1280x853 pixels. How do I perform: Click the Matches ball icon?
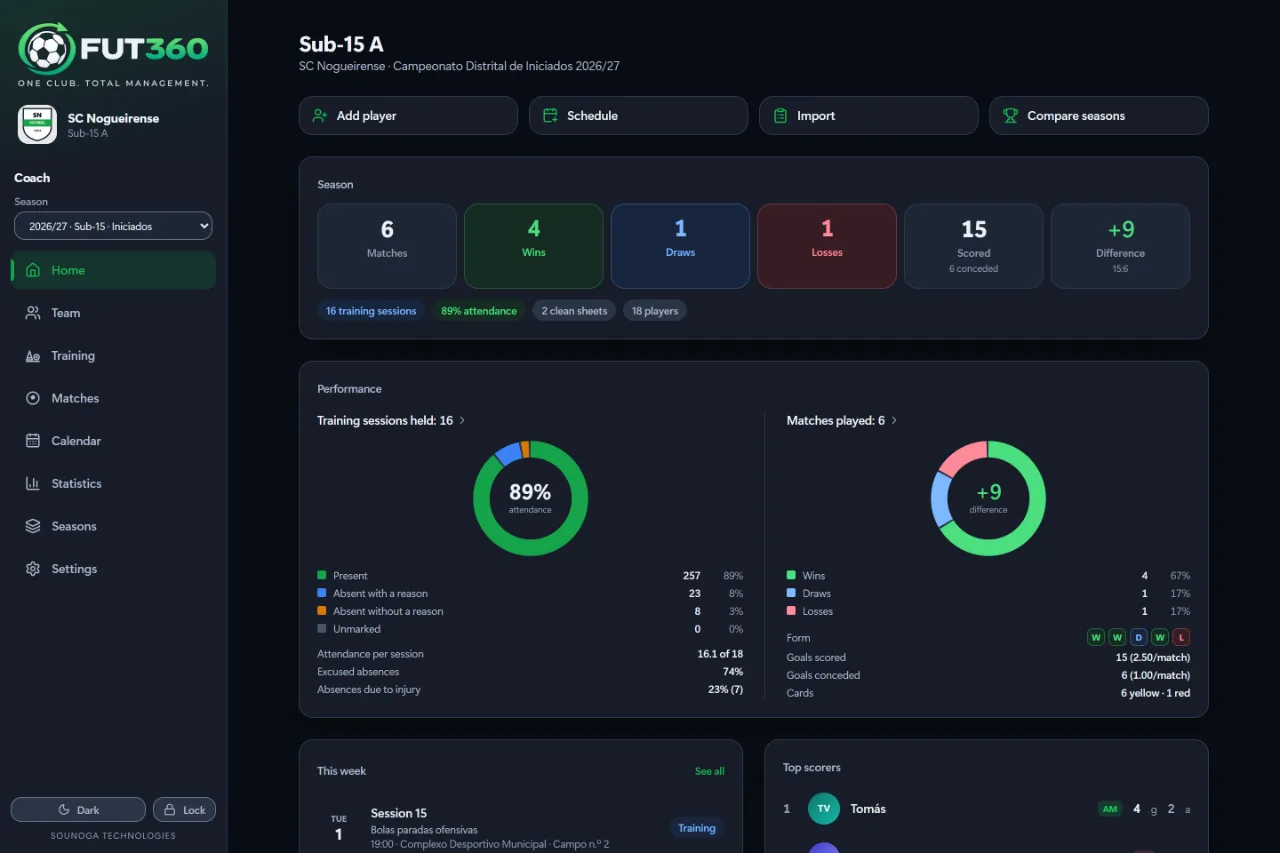[x=33, y=398]
